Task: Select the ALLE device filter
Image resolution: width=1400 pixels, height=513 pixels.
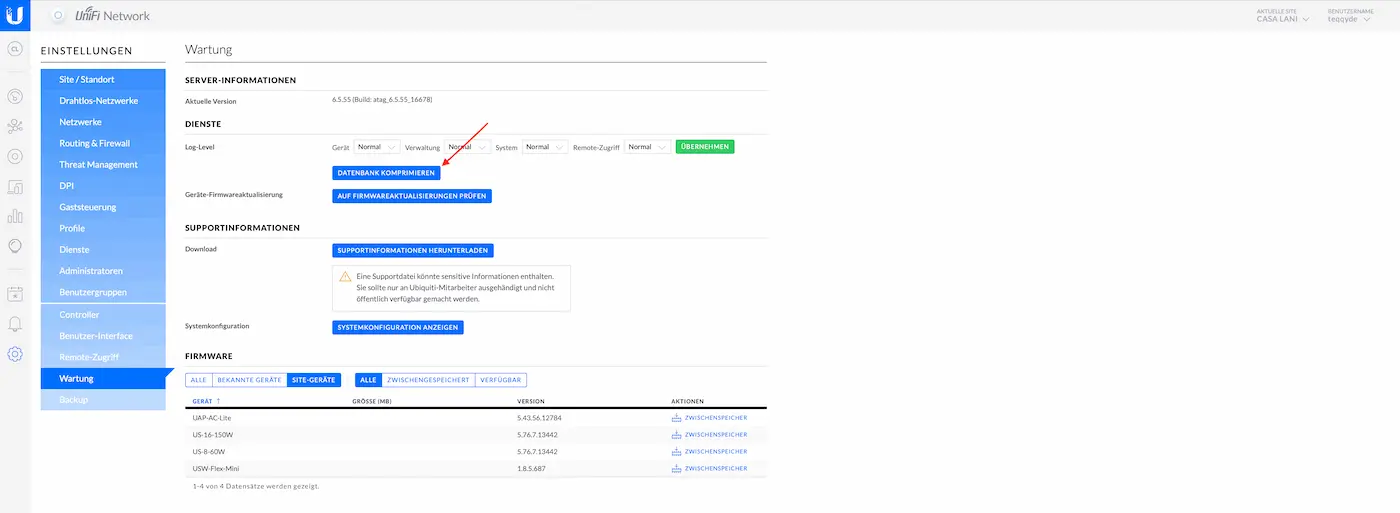Action: [198, 380]
